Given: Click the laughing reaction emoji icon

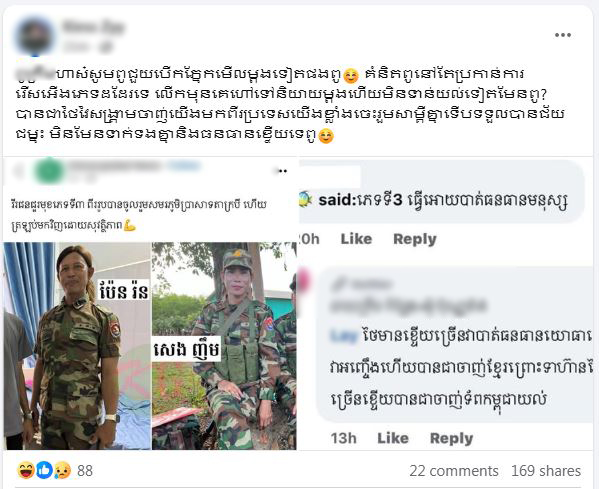Looking at the screenshot, I should pyautogui.click(x=26, y=470).
